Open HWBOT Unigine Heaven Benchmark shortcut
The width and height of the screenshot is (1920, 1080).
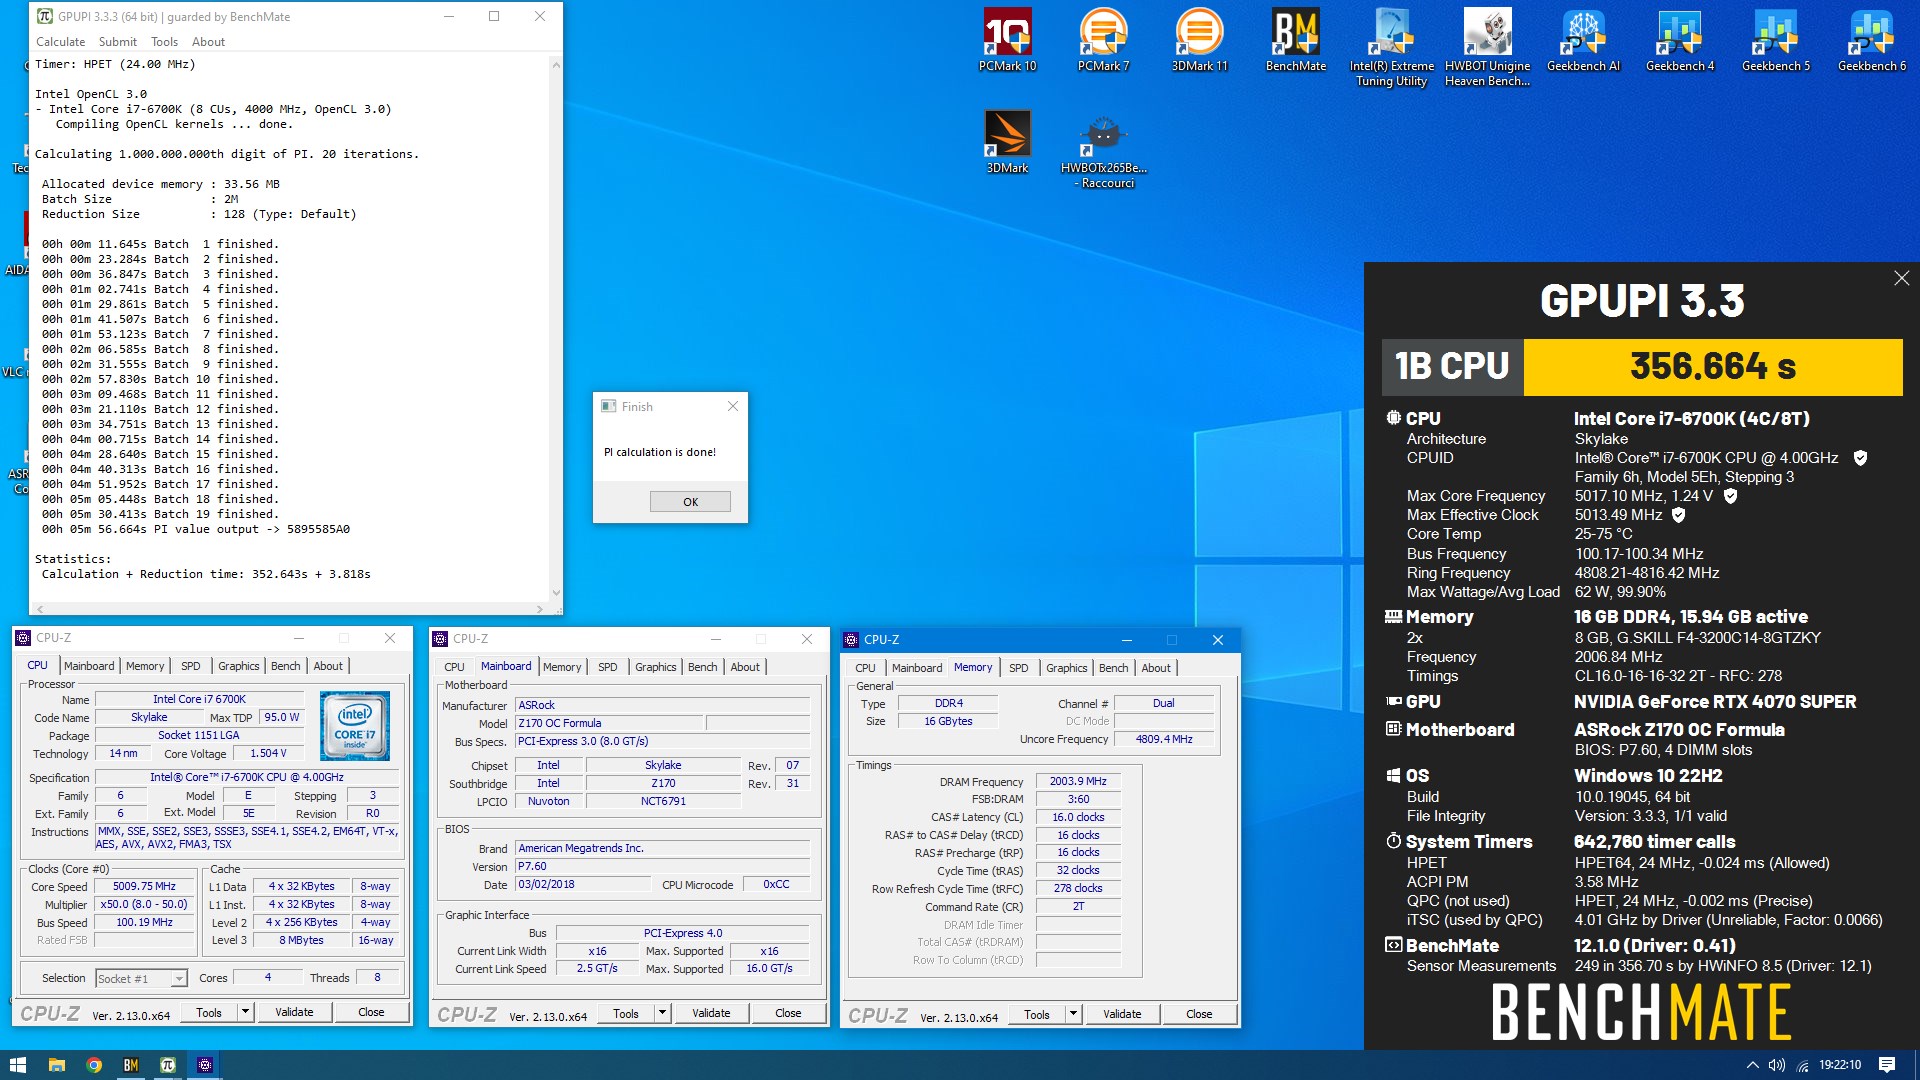[1487, 47]
